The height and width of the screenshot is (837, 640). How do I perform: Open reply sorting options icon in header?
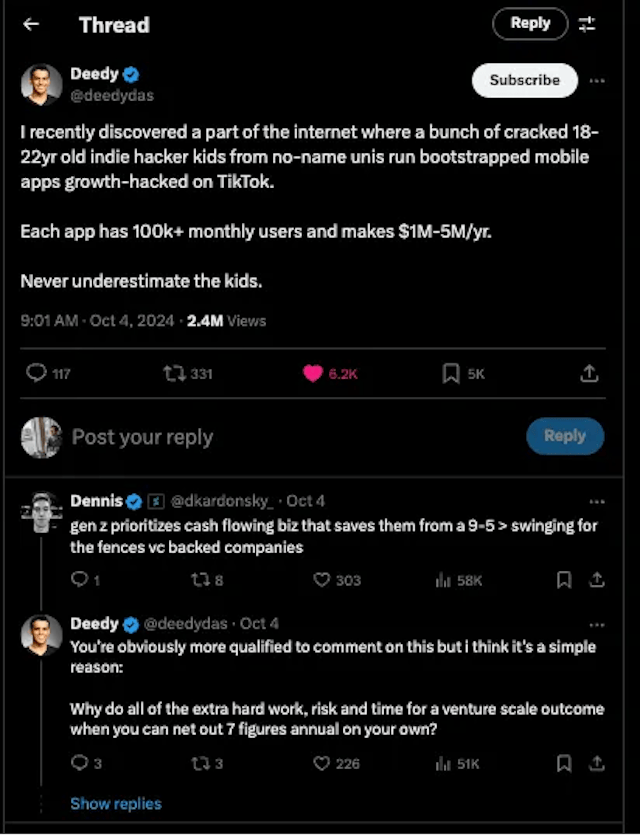(x=588, y=25)
